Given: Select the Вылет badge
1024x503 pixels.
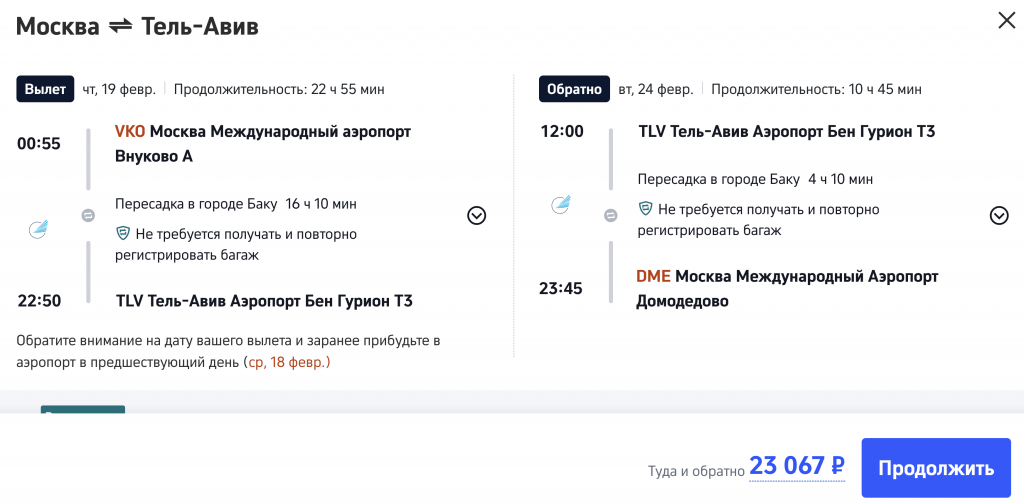Looking at the screenshot, I should [x=45, y=89].
